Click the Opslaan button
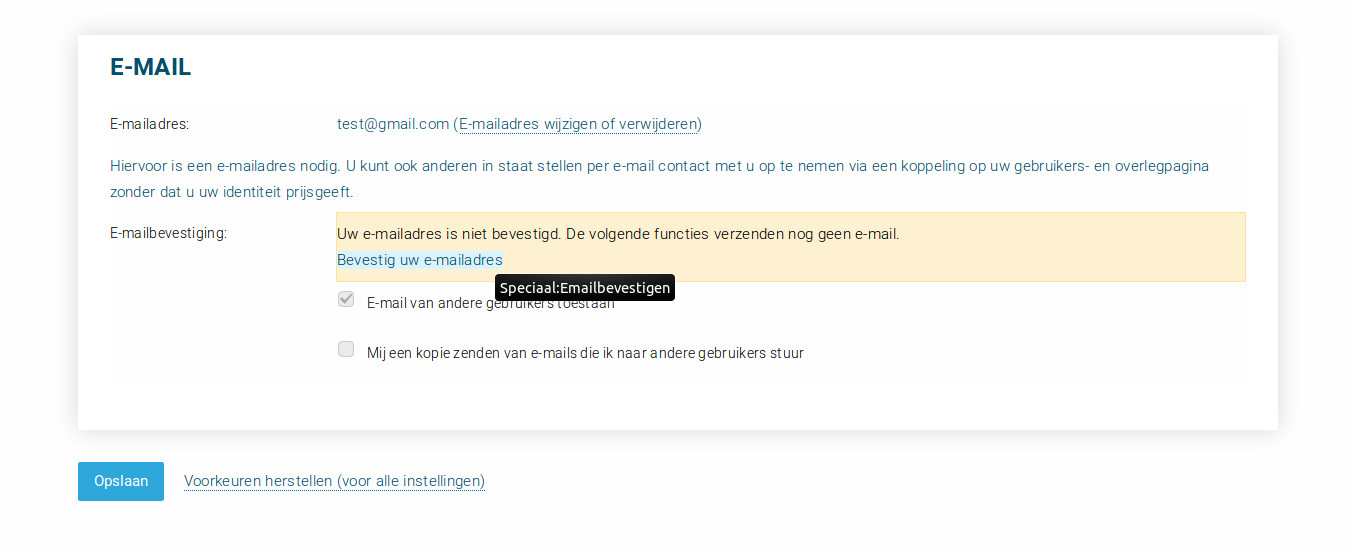This screenshot has width=1353, height=549. (x=121, y=481)
